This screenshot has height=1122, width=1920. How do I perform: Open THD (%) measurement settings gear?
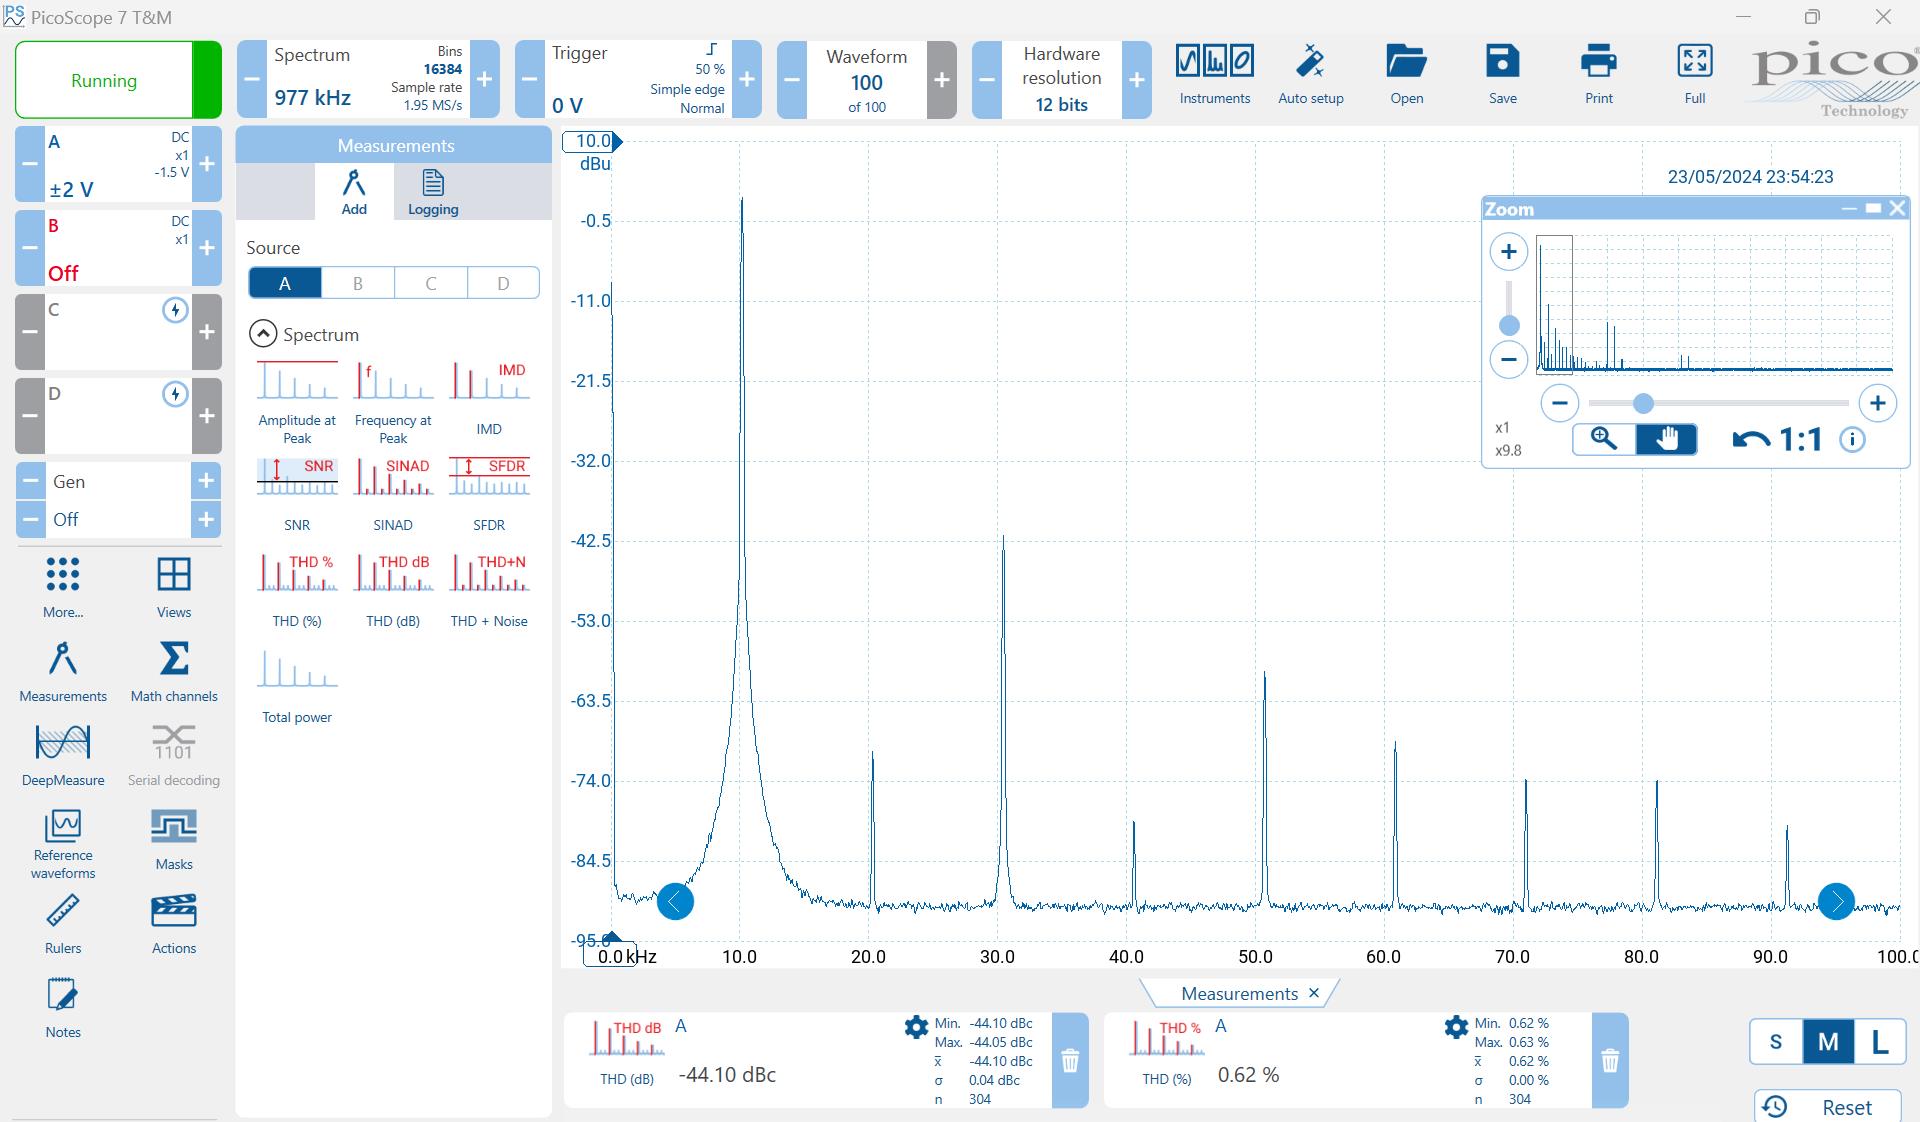(x=1456, y=1027)
